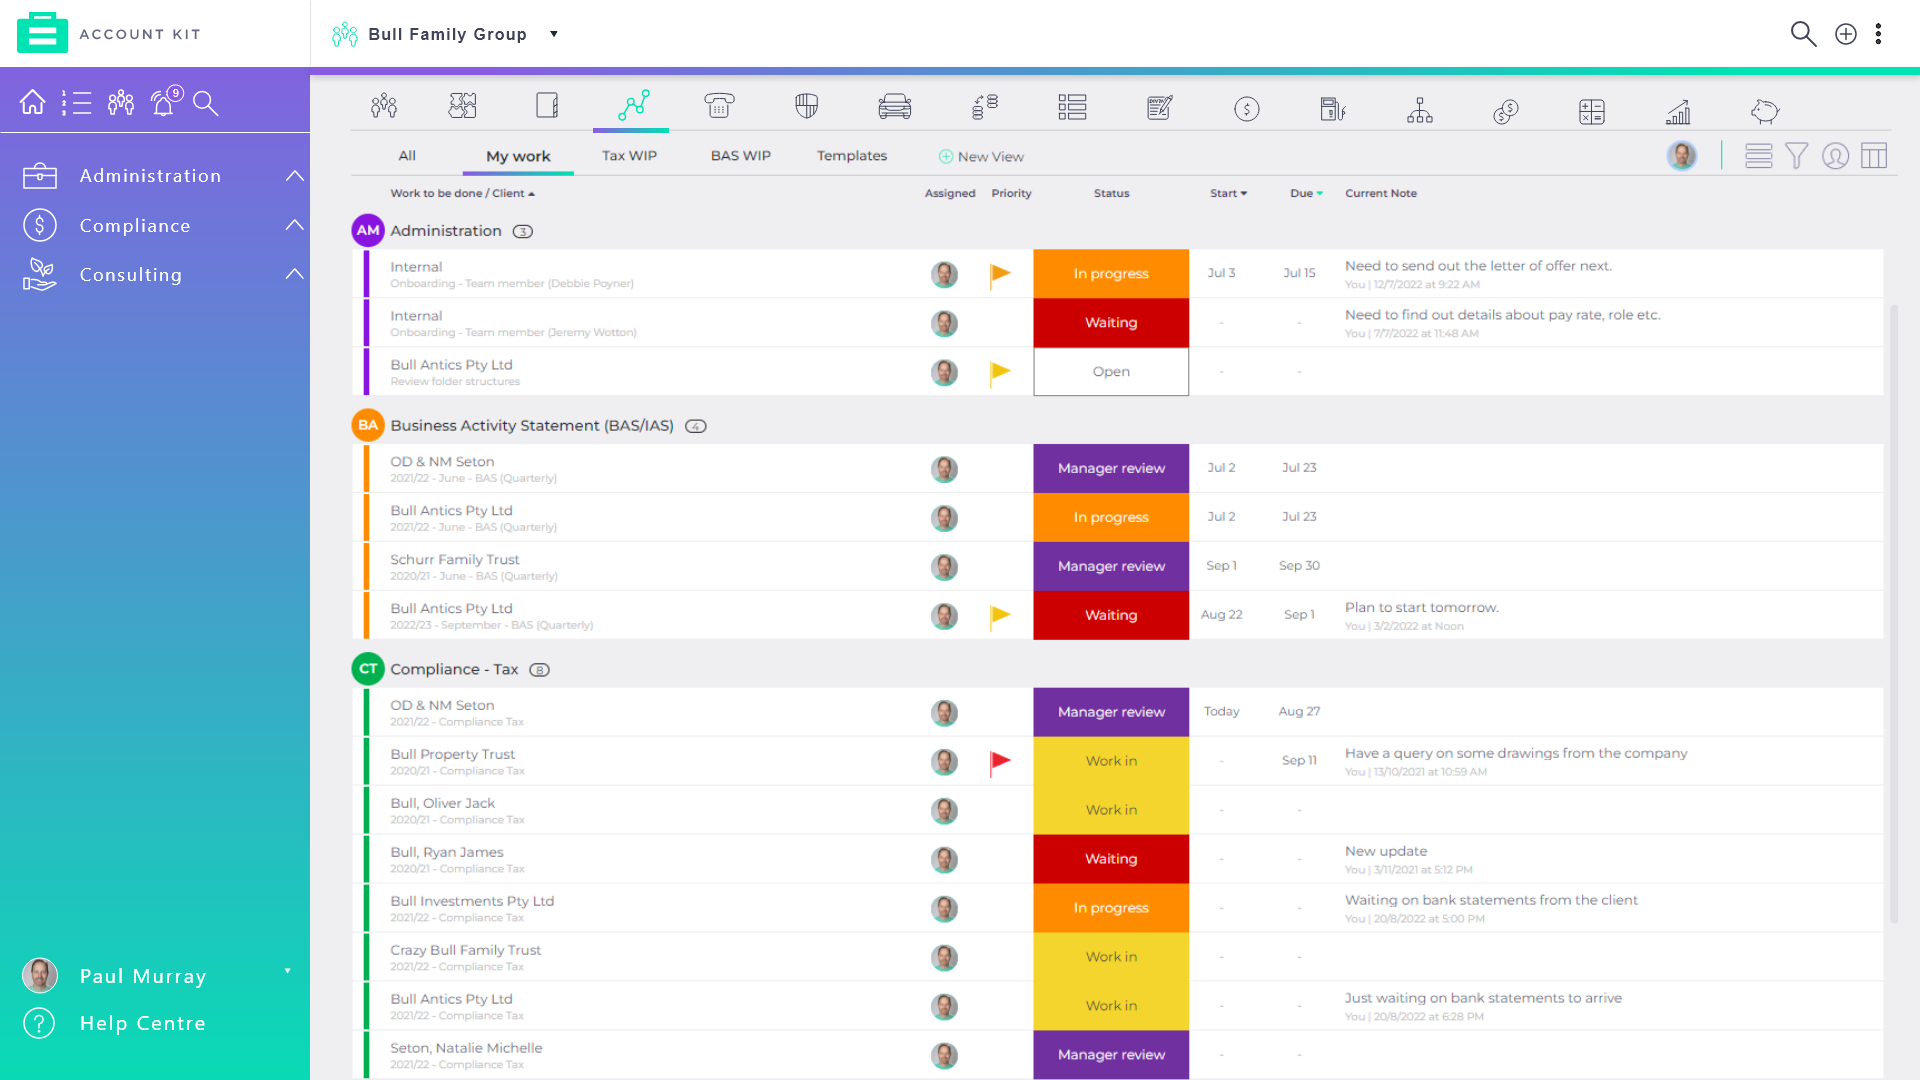Collapse the Administration sidebar section
The height and width of the screenshot is (1080, 1920).
click(x=294, y=176)
